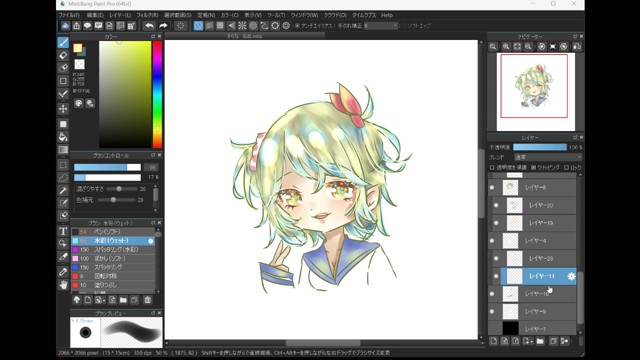Choose the Move tool

63,109
